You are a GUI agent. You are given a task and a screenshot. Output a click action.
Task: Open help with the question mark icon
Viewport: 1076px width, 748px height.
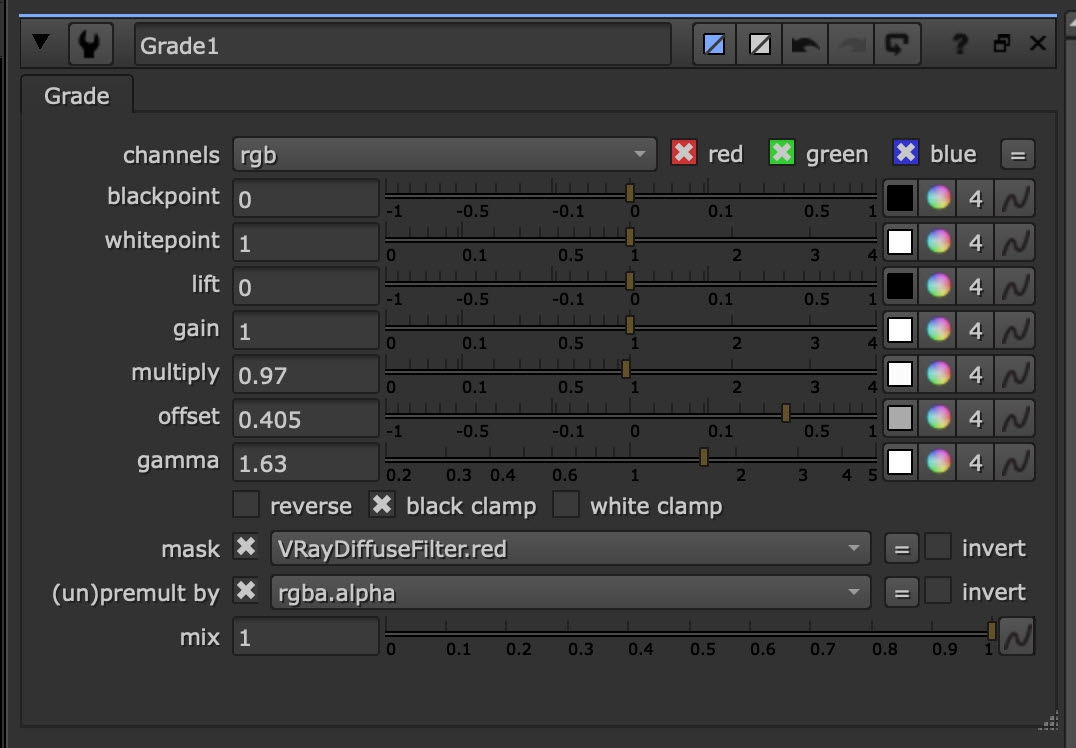coord(960,45)
